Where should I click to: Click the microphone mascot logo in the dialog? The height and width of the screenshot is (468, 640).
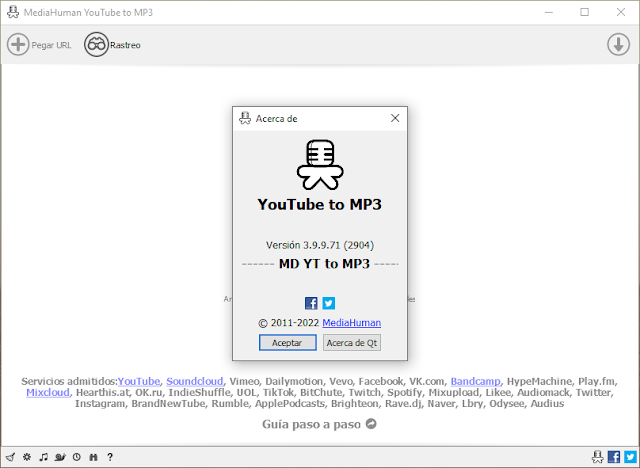click(320, 165)
